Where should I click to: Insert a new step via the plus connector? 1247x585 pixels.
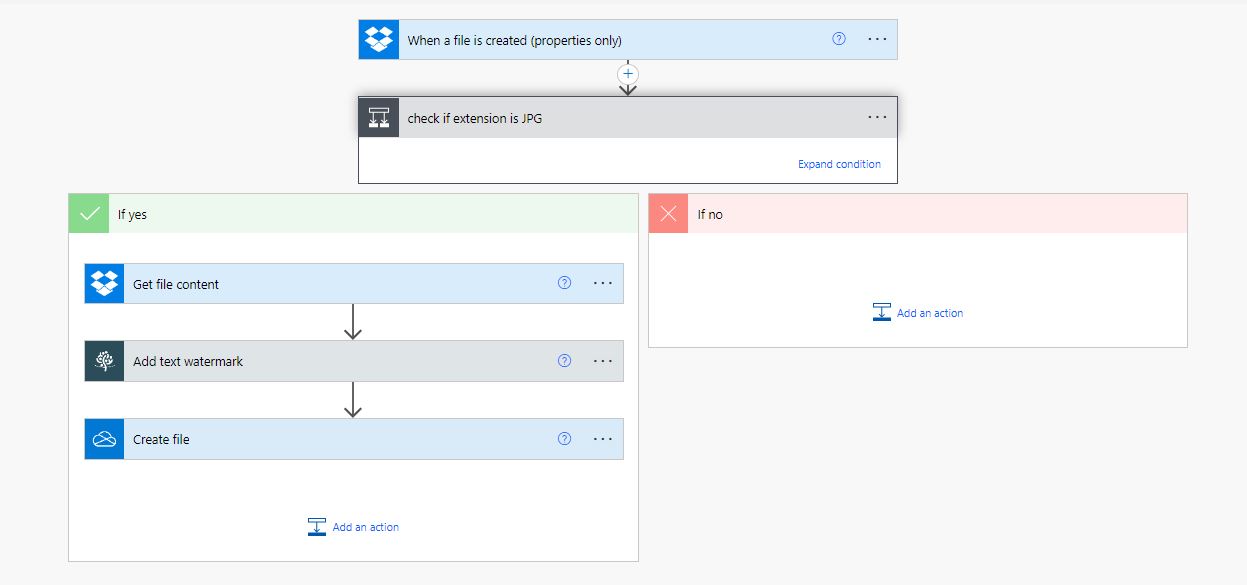tap(628, 74)
